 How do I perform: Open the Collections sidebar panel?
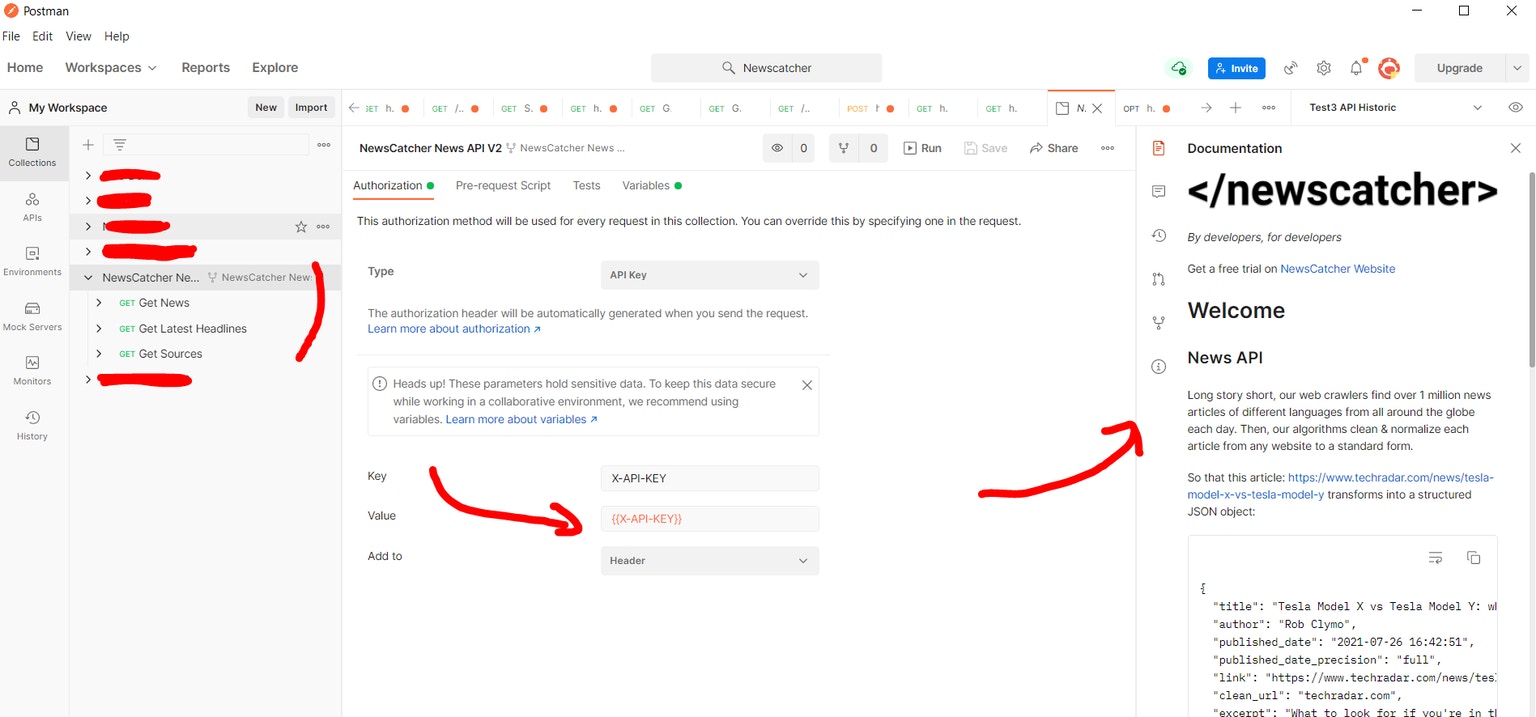(x=32, y=153)
